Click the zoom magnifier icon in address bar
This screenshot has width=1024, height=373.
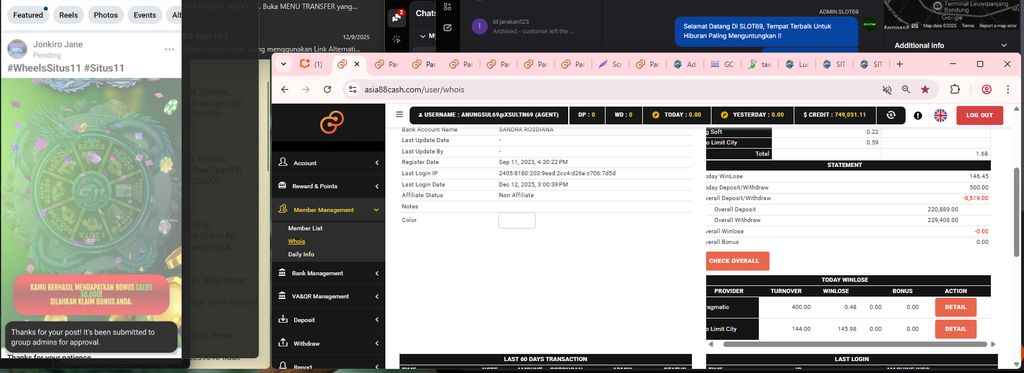coord(906,89)
